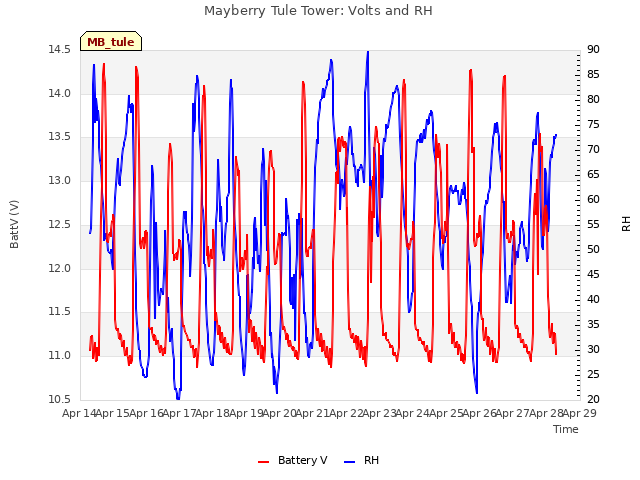640x480 pixels.
Task: Click the Apr 27 date tick label
Action: pos(513,413)
